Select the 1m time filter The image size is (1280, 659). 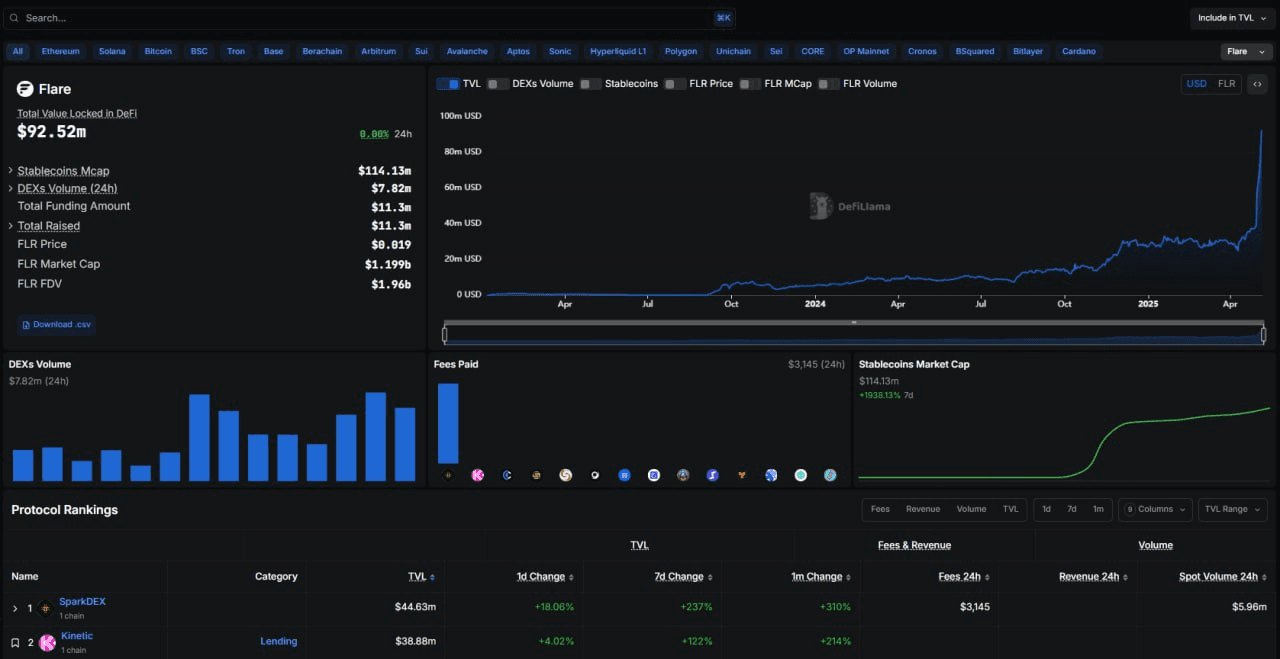(x=1098, y=509)
